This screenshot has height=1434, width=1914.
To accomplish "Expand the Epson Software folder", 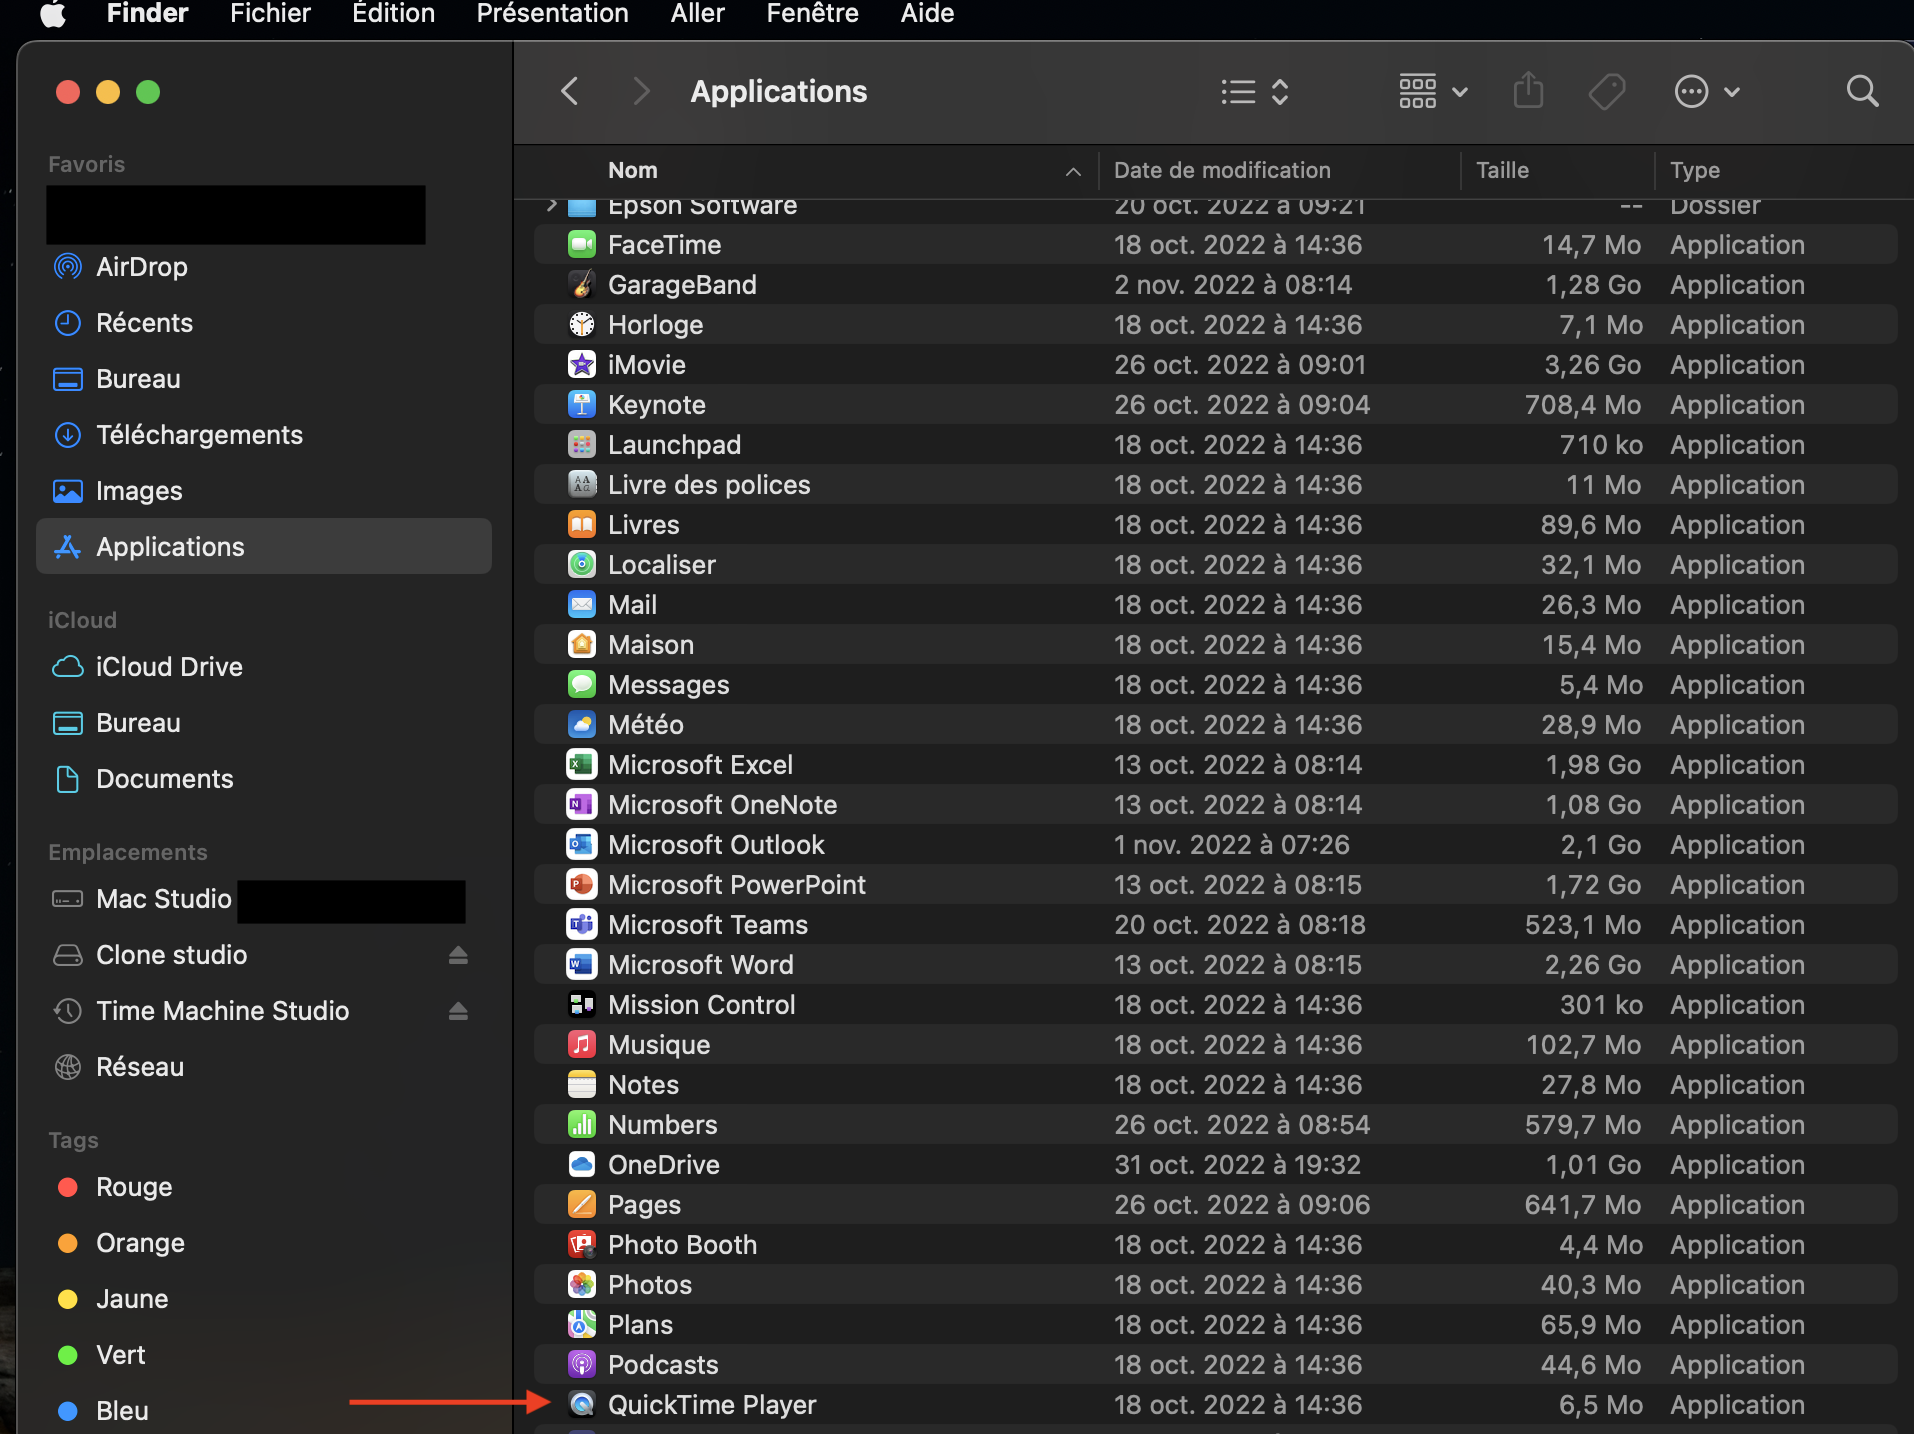I will pyautogui.click(x=551, y=205).
